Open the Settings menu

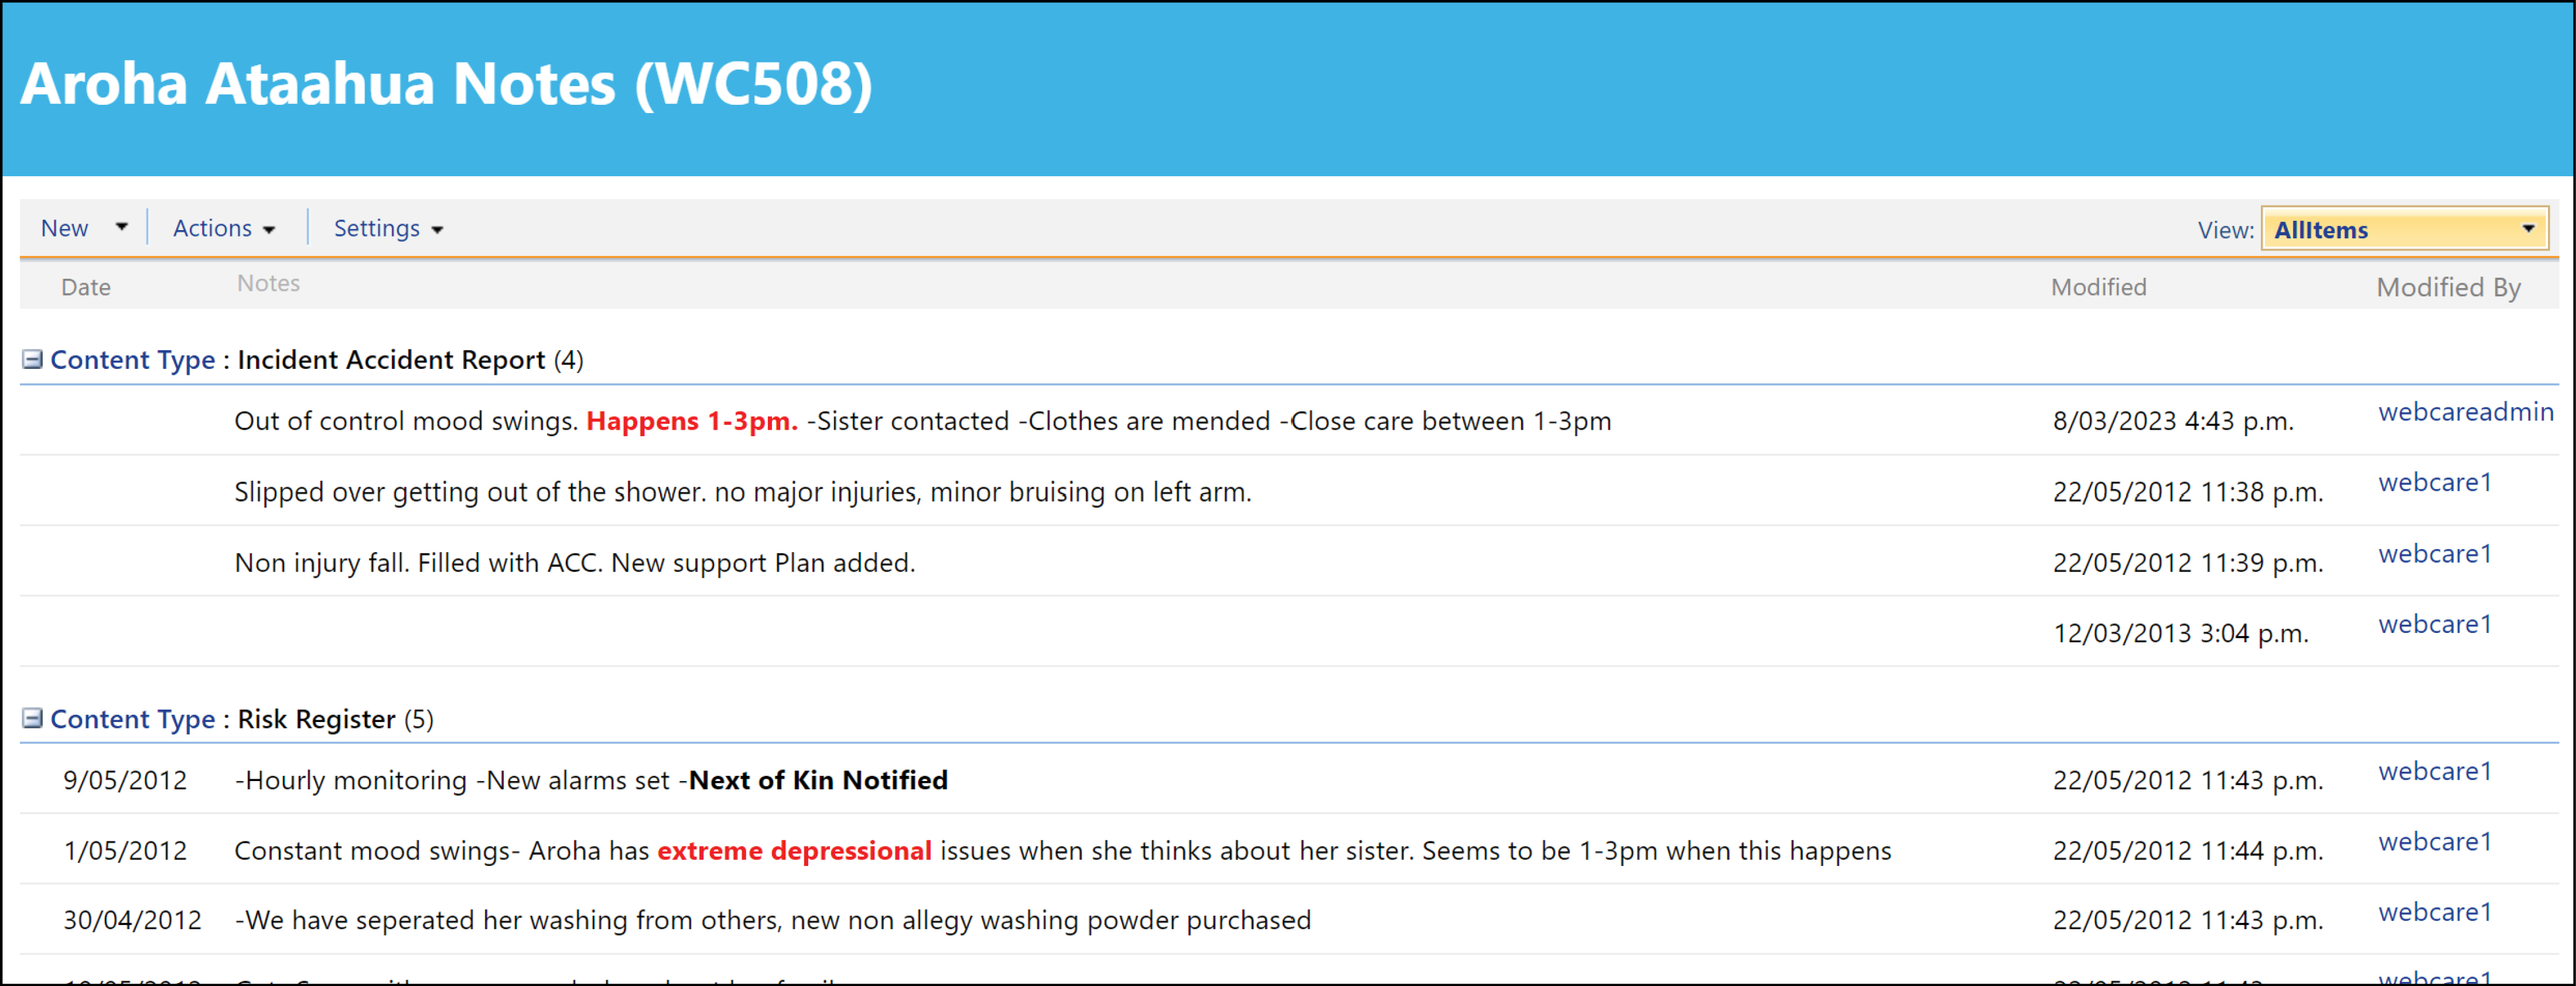coord(388,228)
